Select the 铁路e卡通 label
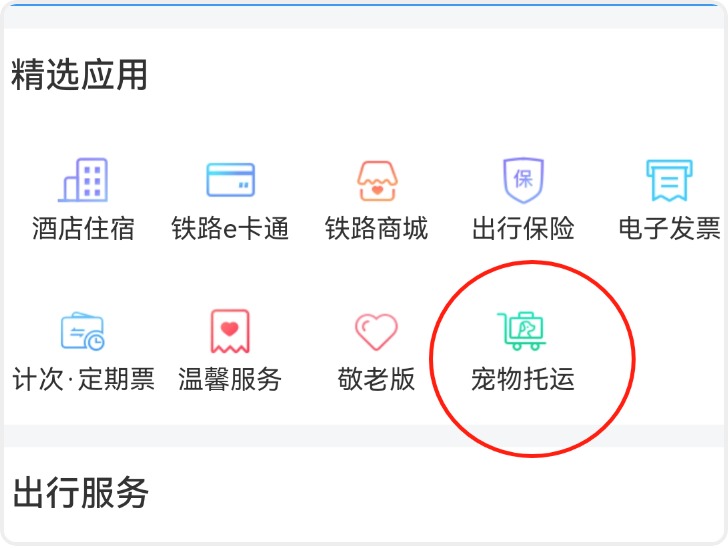Image resolution: width=728 pixels, height=548 pixels. (x=230, y=228)
